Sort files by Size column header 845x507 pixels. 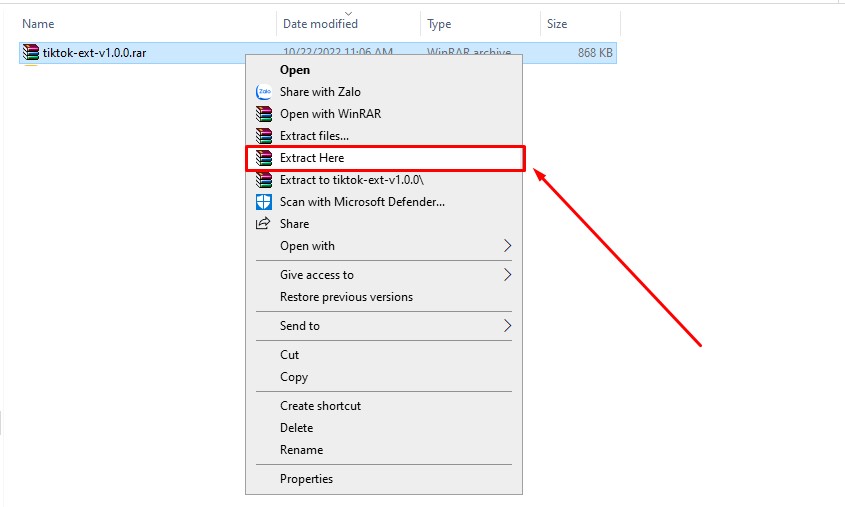pos(557,23)
